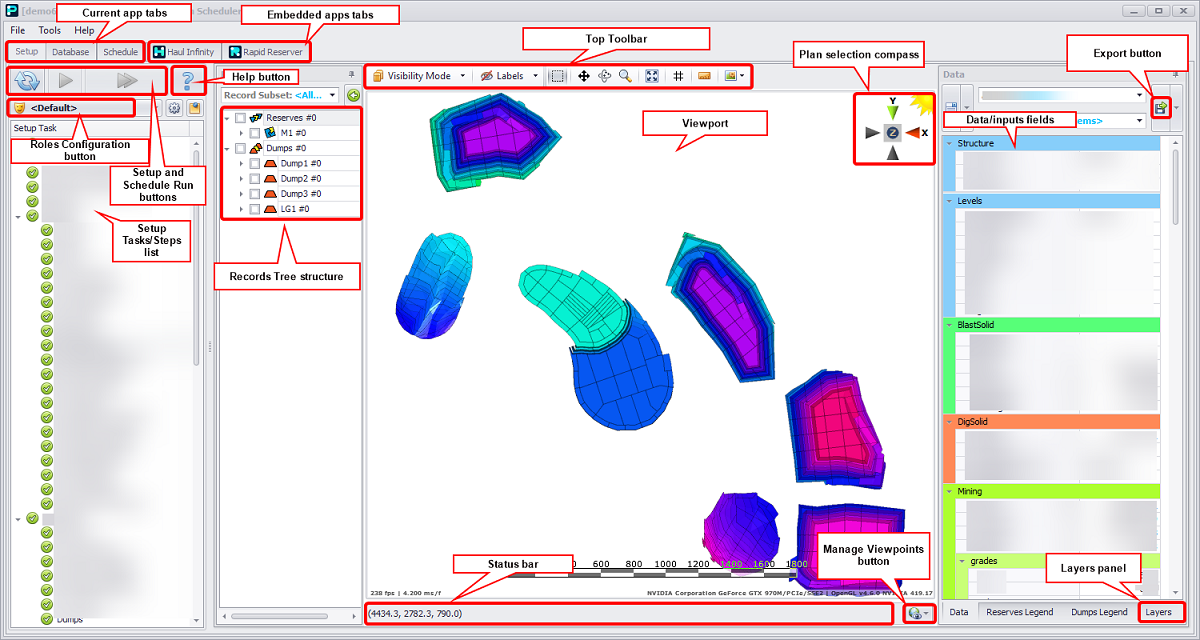Collapse the Dumps #0 tree node

tap(227, 148)
